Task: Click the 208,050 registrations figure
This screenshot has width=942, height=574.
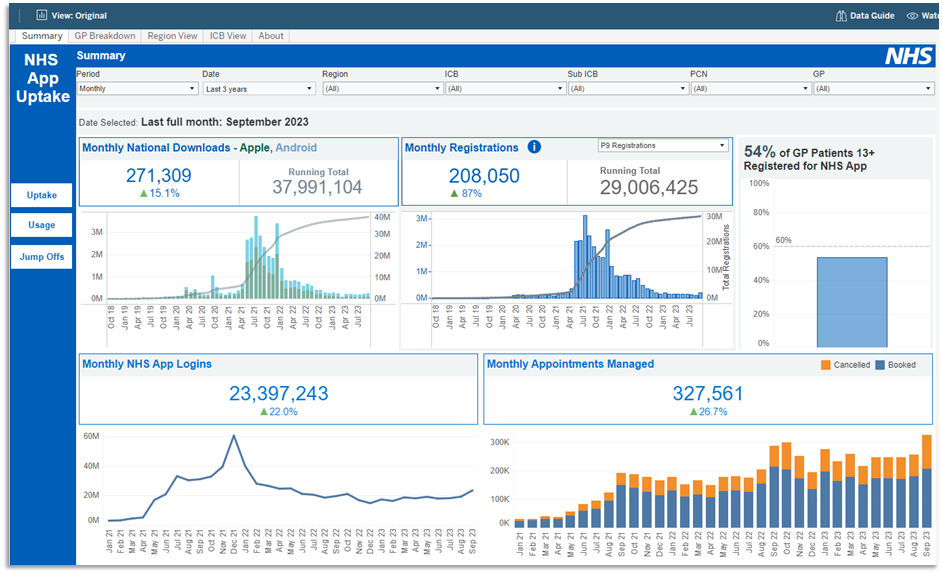Action: 484,176
